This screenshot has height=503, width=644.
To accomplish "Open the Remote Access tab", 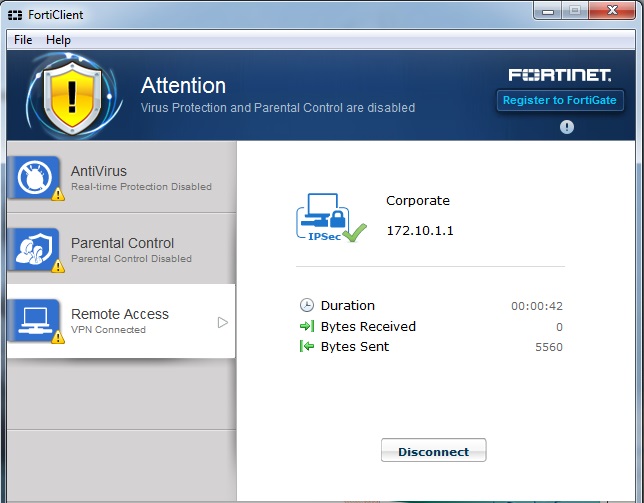I will pos(122,321).
